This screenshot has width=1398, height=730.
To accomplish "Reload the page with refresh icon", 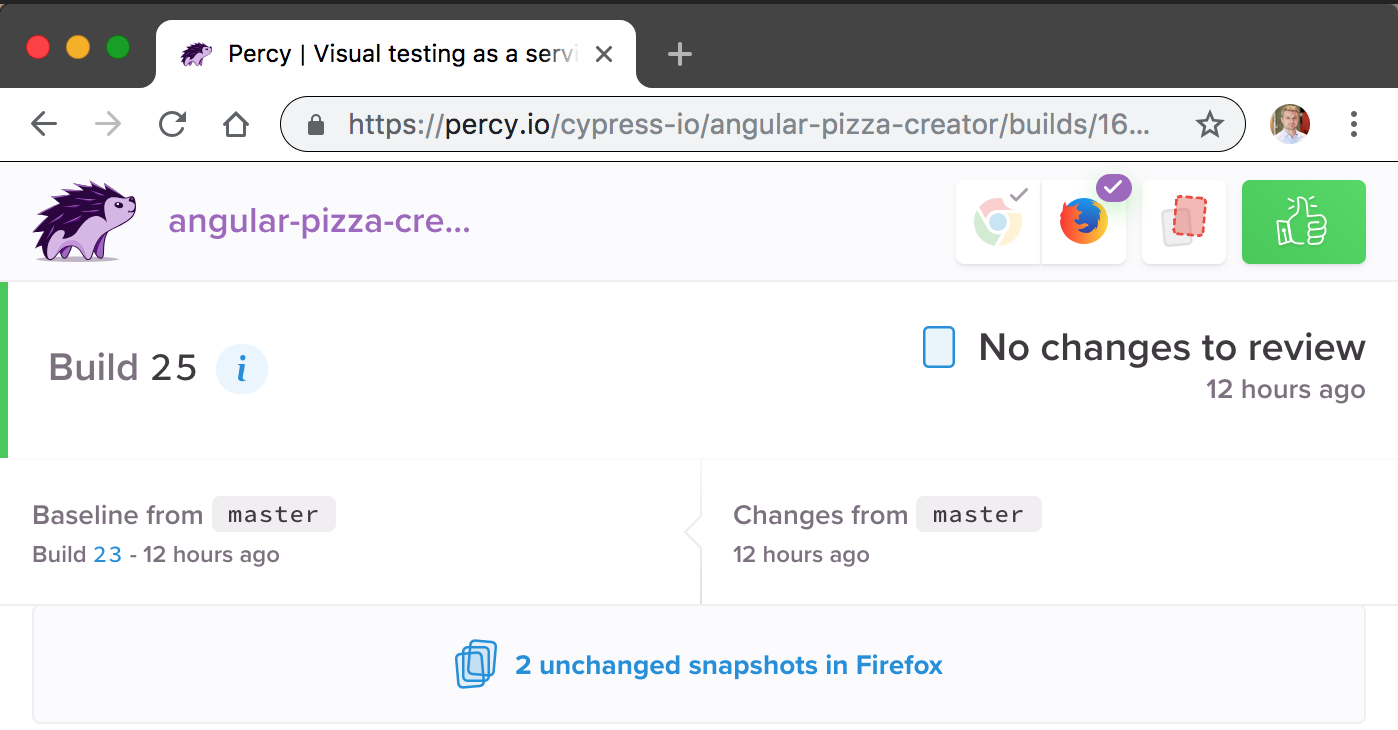I will (x=172, y=124).
